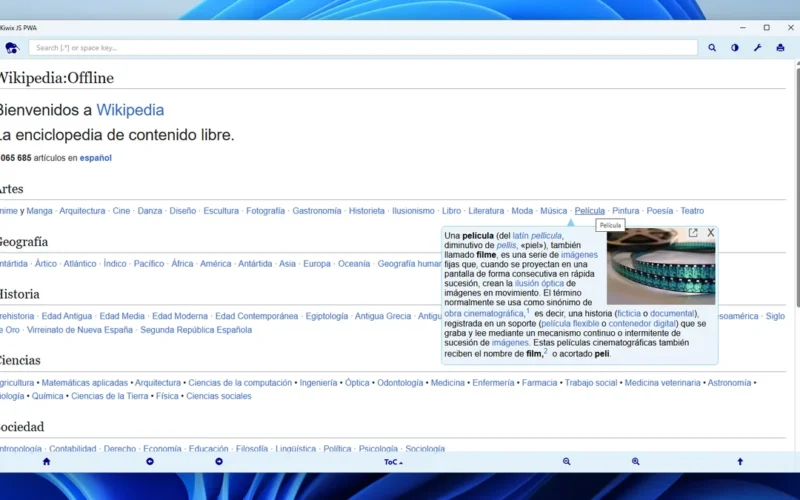Go home using the house icon
800x500 pixels.
click(46, 462)
